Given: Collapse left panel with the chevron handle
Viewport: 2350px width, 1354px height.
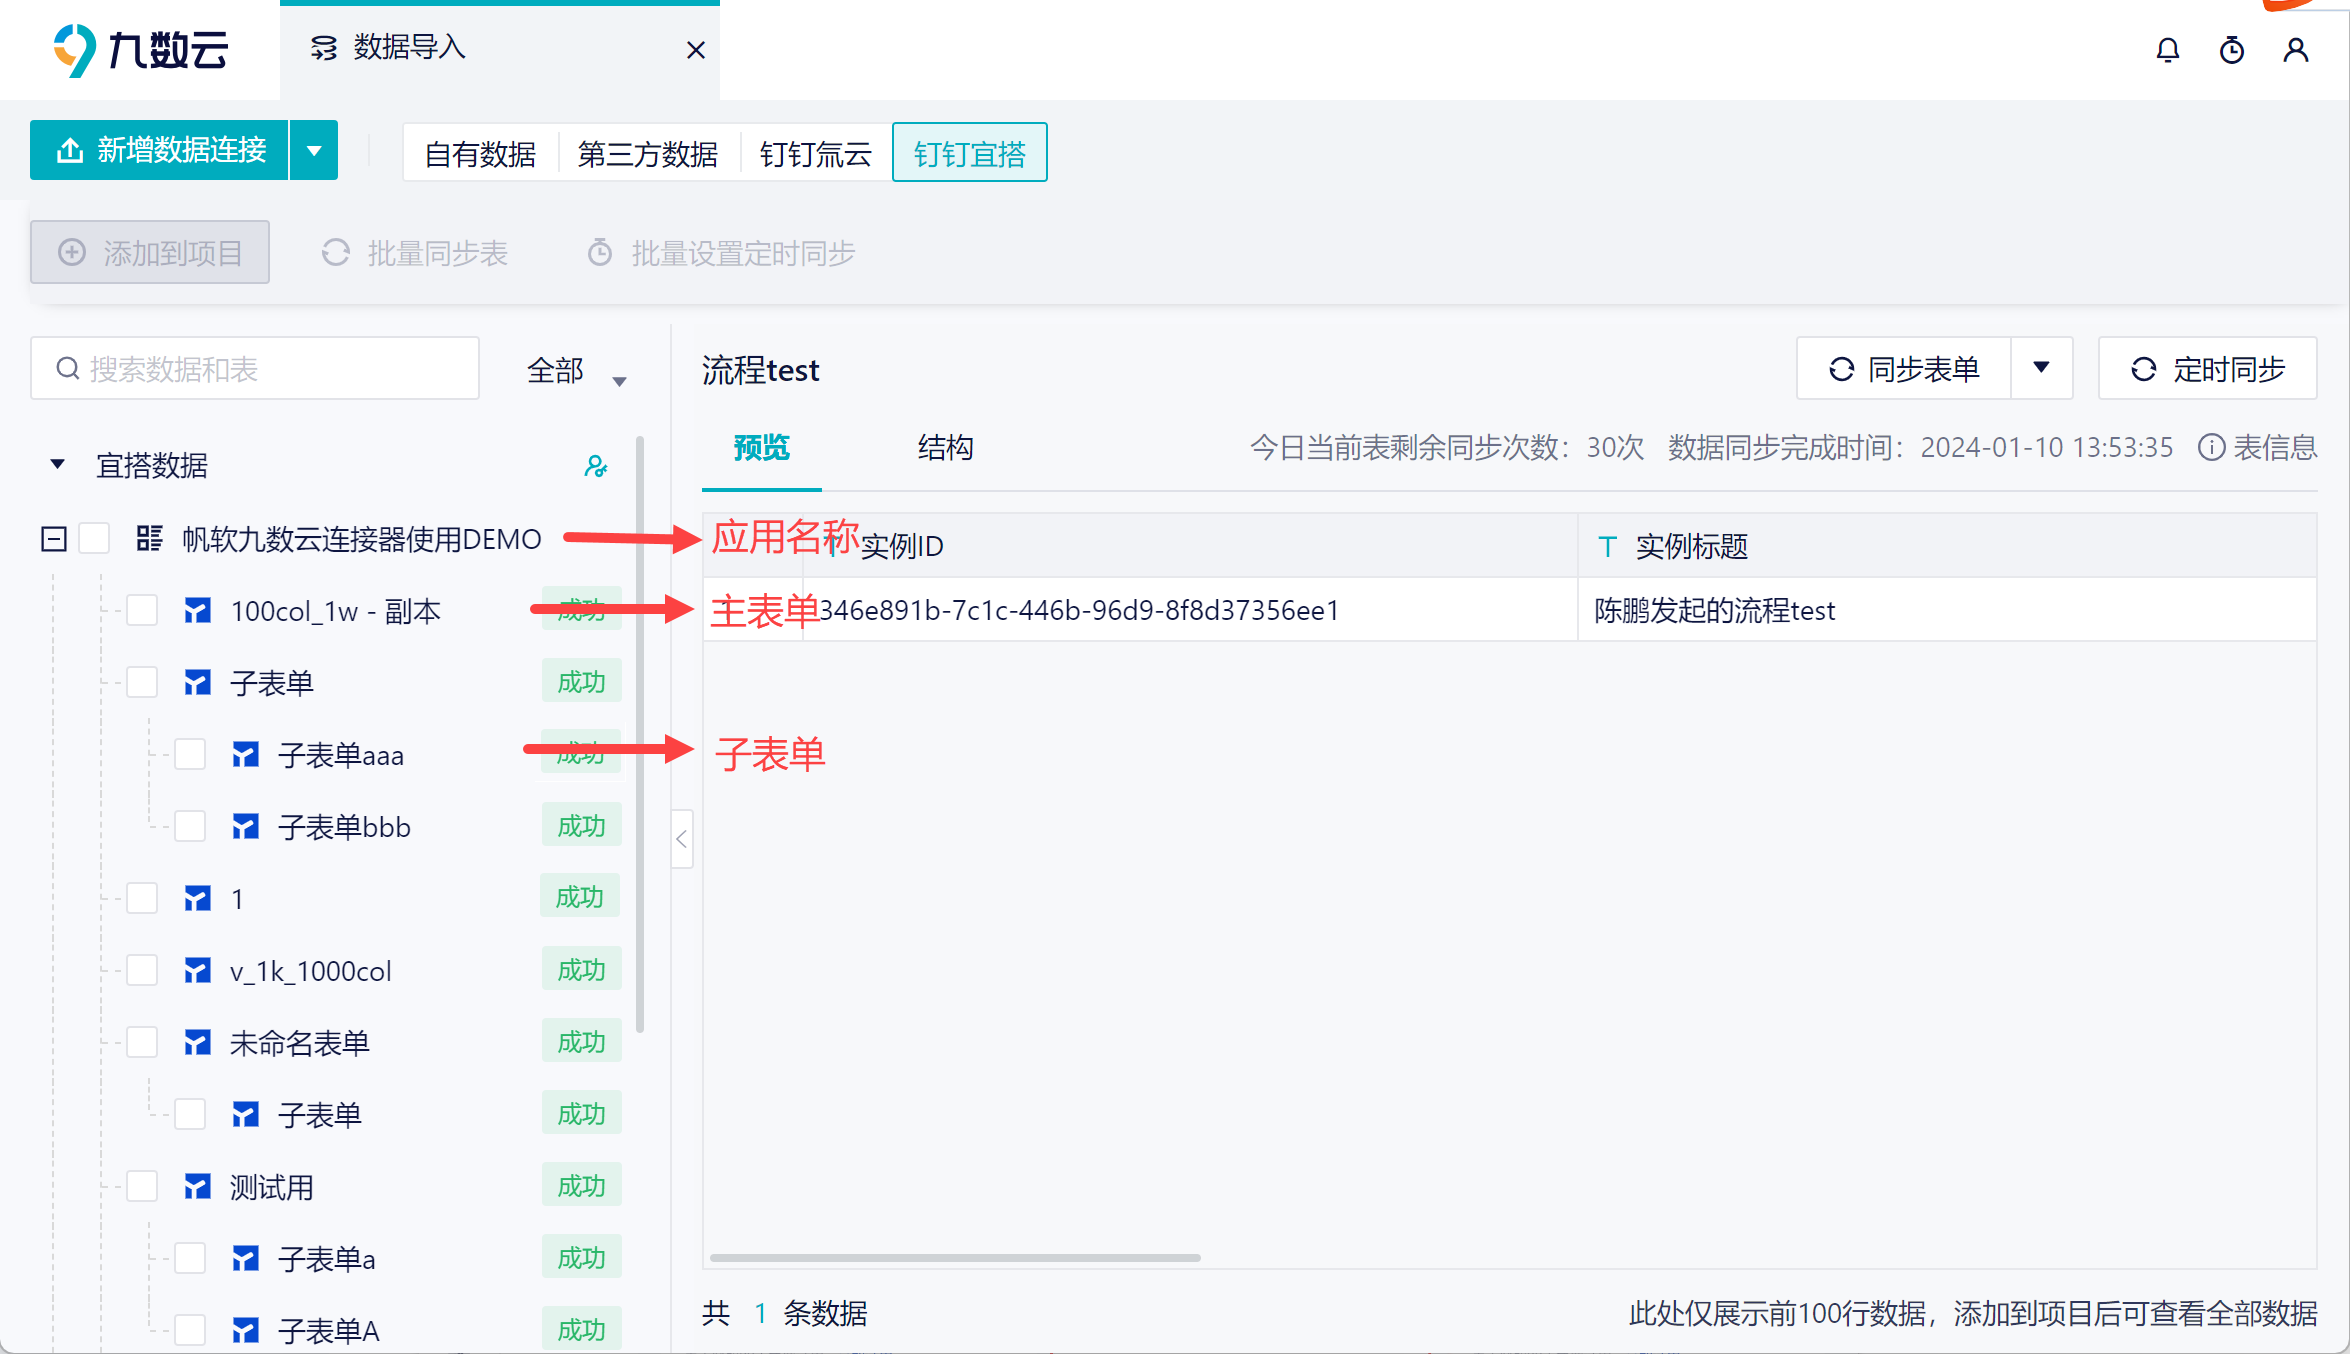Looking at the screenshot, I should pyautogui.click(x=682, y=839).
